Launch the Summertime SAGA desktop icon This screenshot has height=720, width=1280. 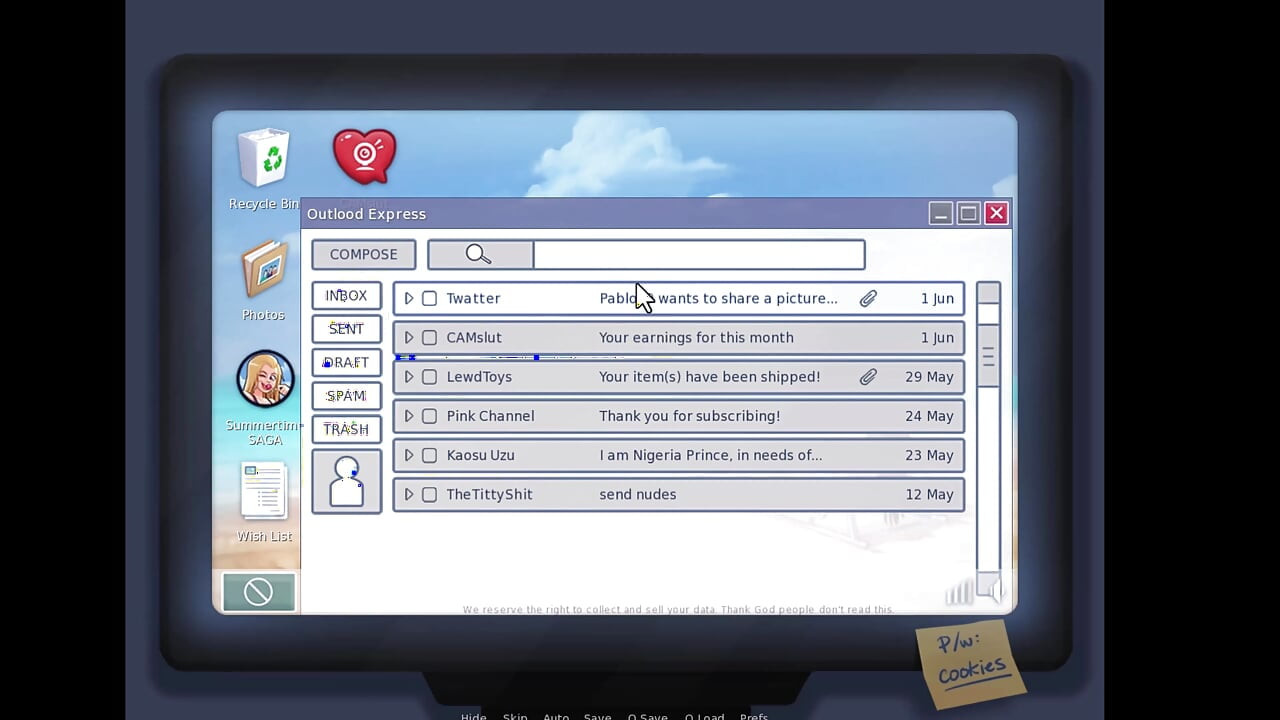point(265,380)
